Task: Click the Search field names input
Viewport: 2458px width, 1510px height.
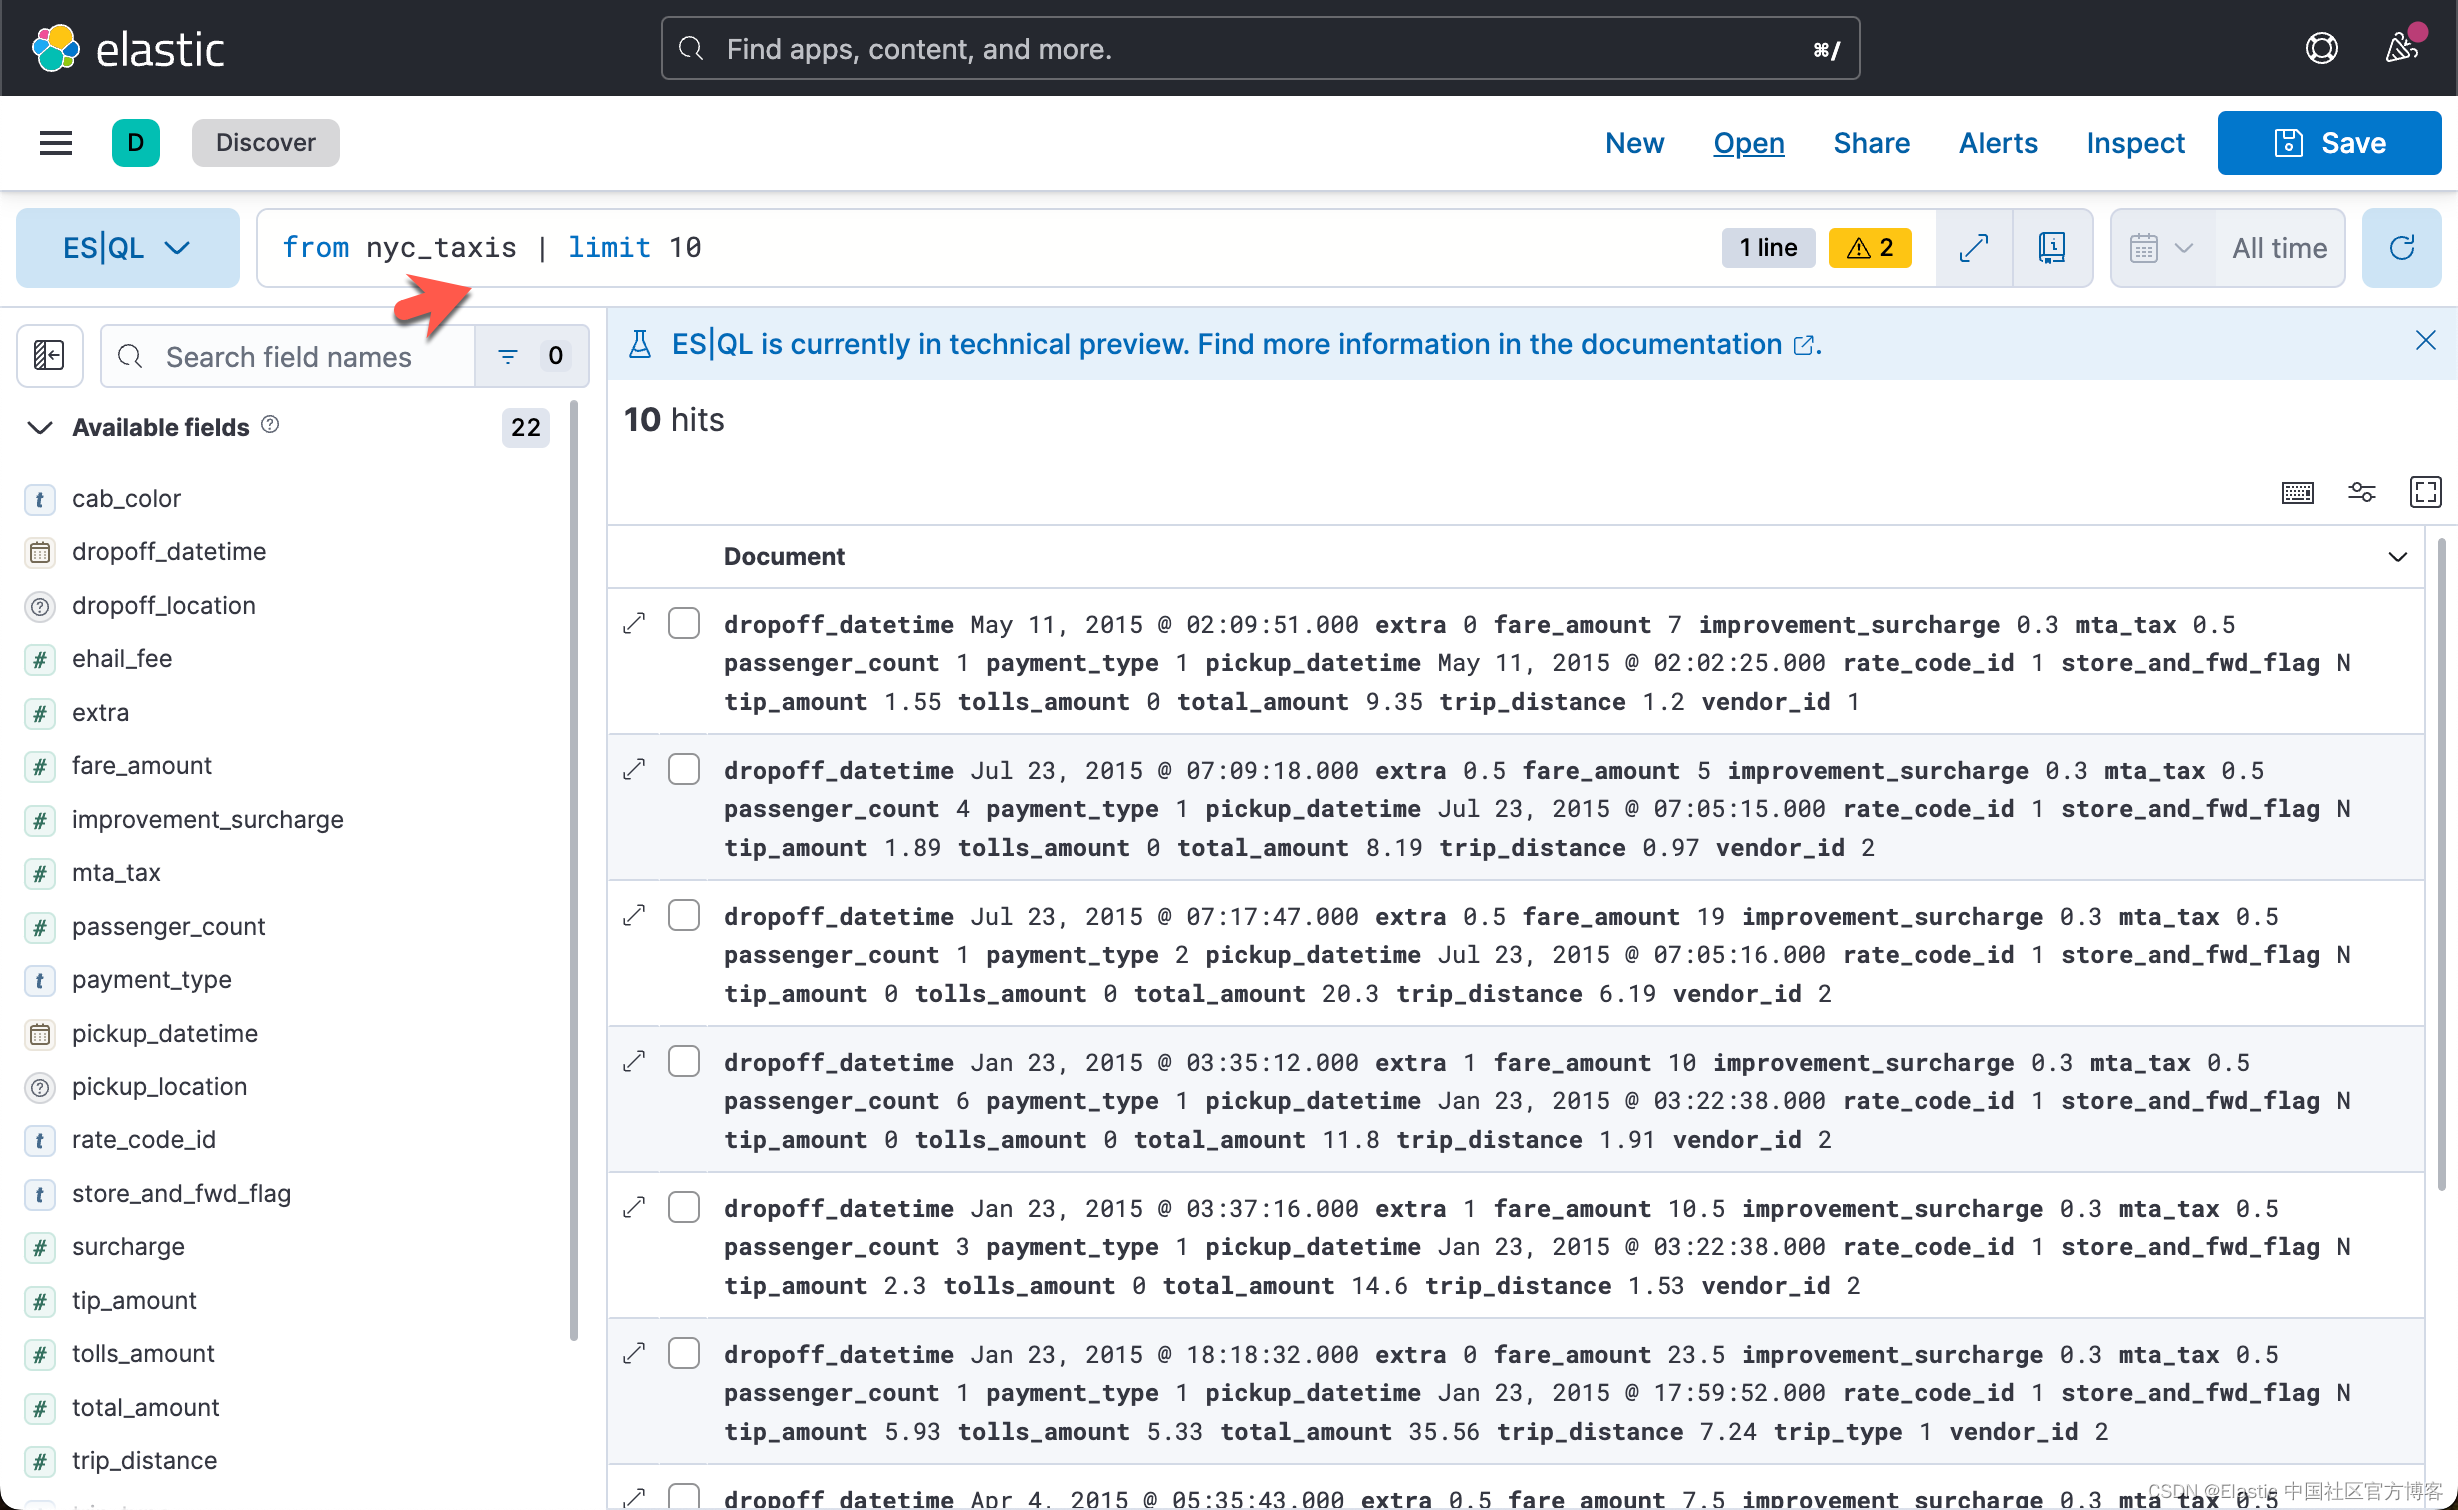Action: [288, 356]
